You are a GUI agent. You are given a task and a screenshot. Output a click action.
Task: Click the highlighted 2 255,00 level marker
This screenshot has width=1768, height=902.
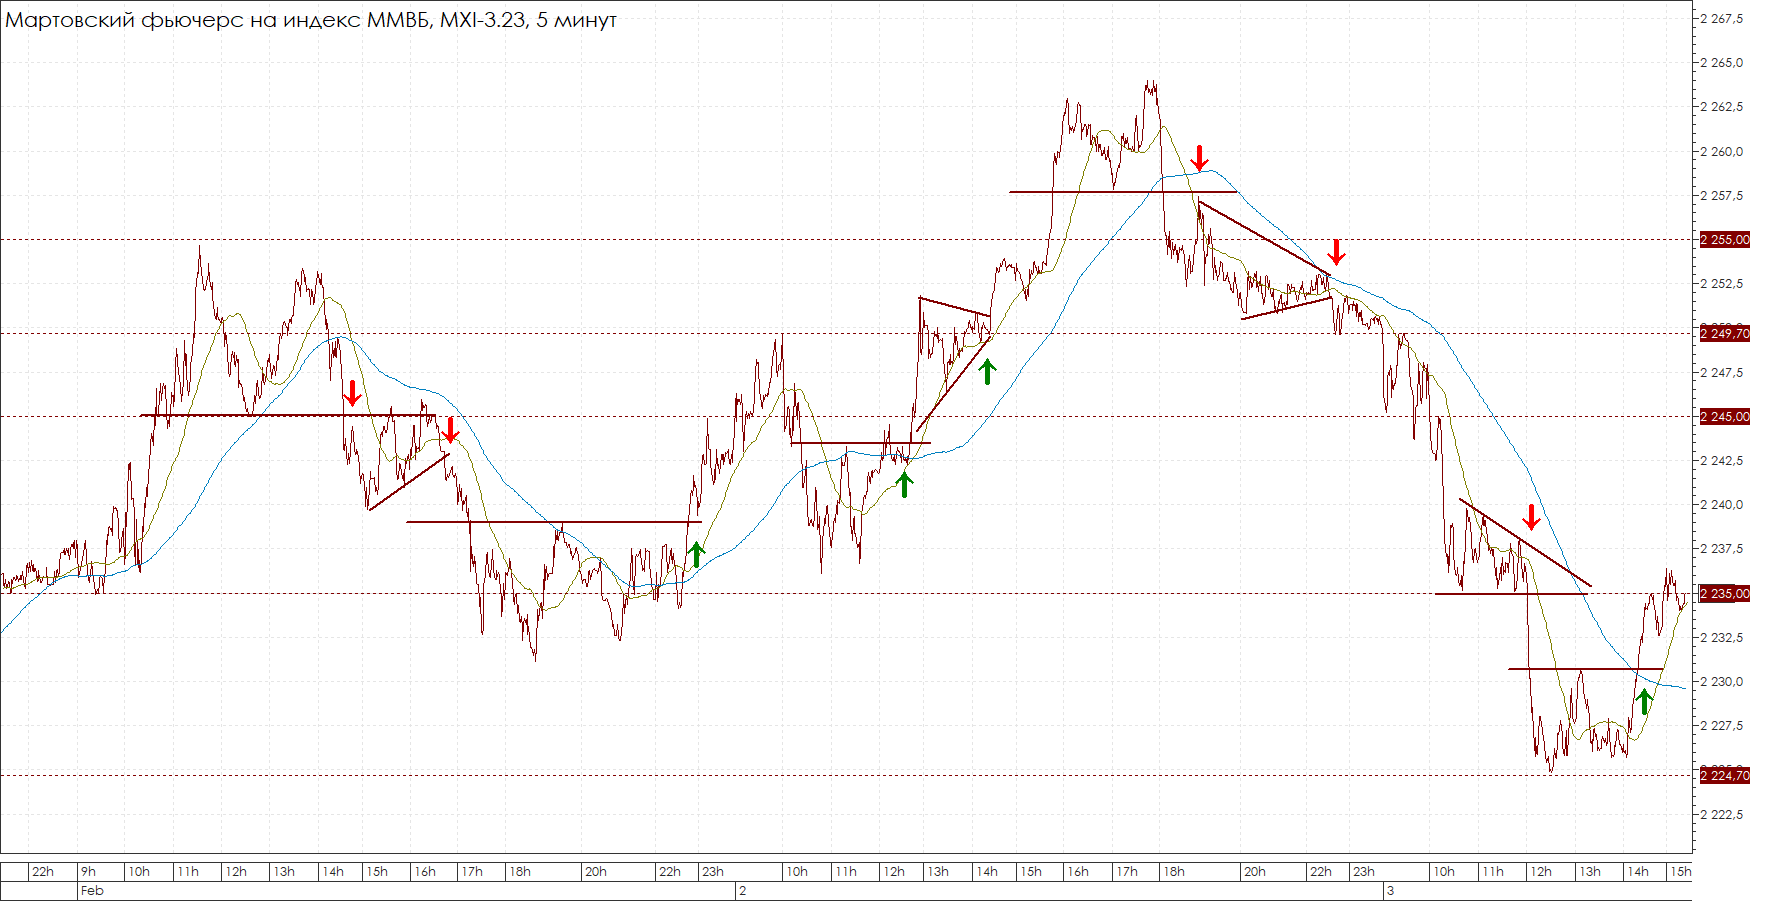[x=1725, y=240]
